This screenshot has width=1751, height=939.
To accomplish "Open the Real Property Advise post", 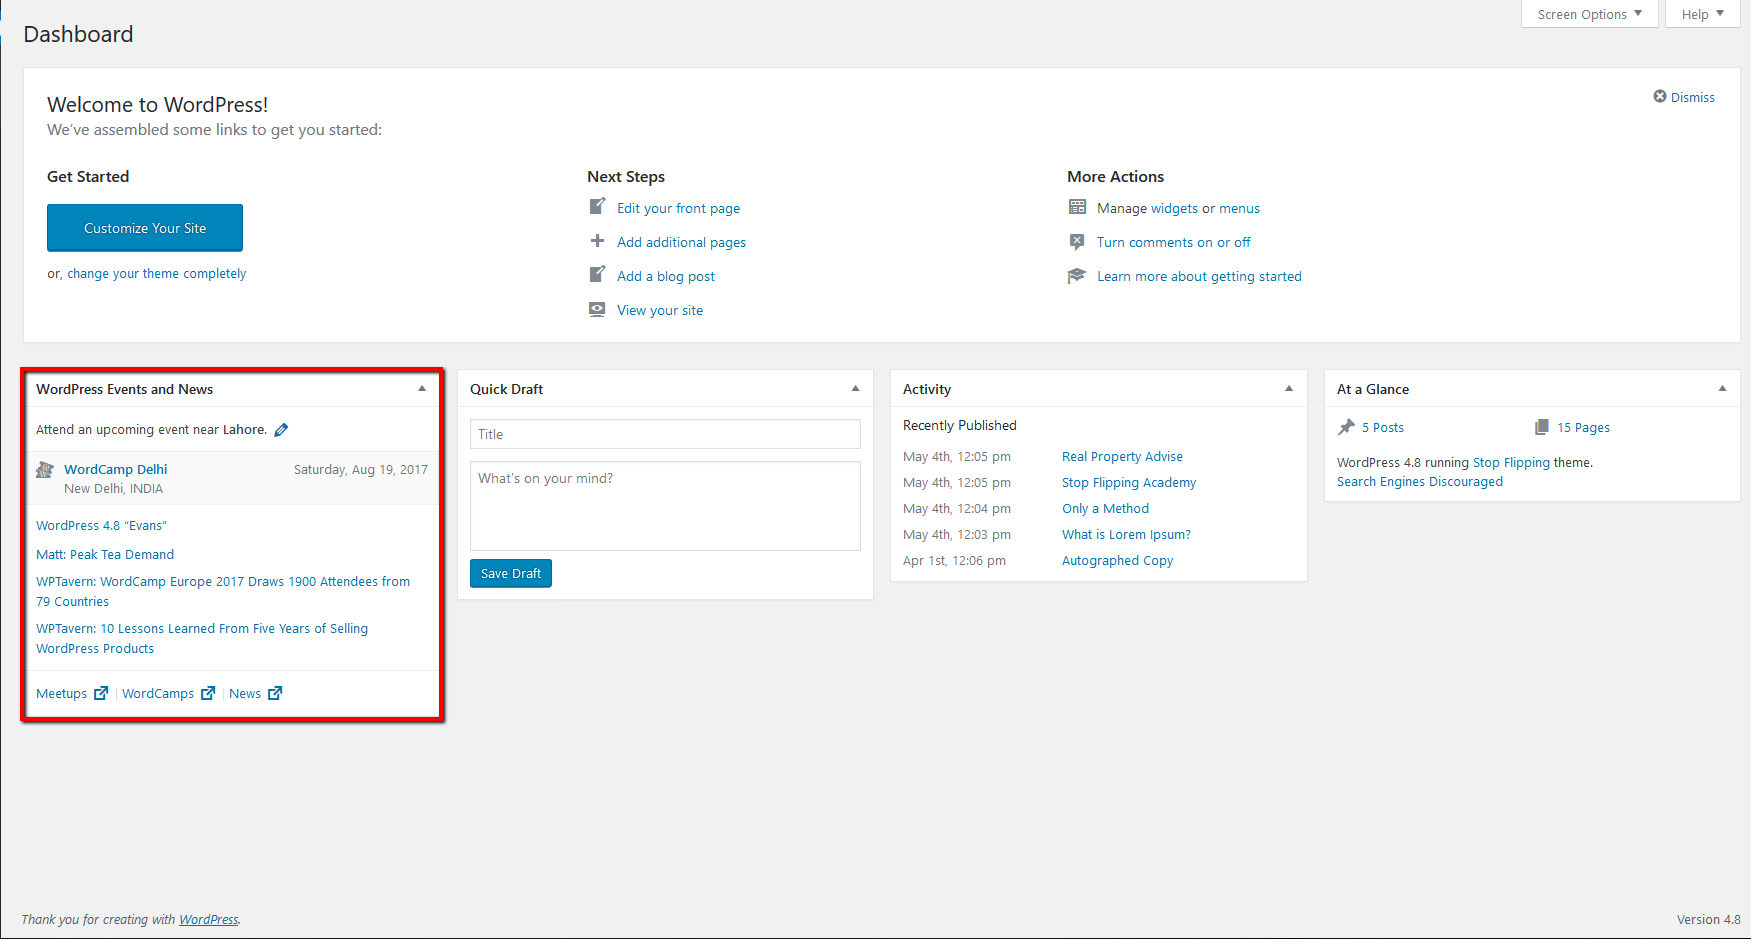I will 1122,456.
